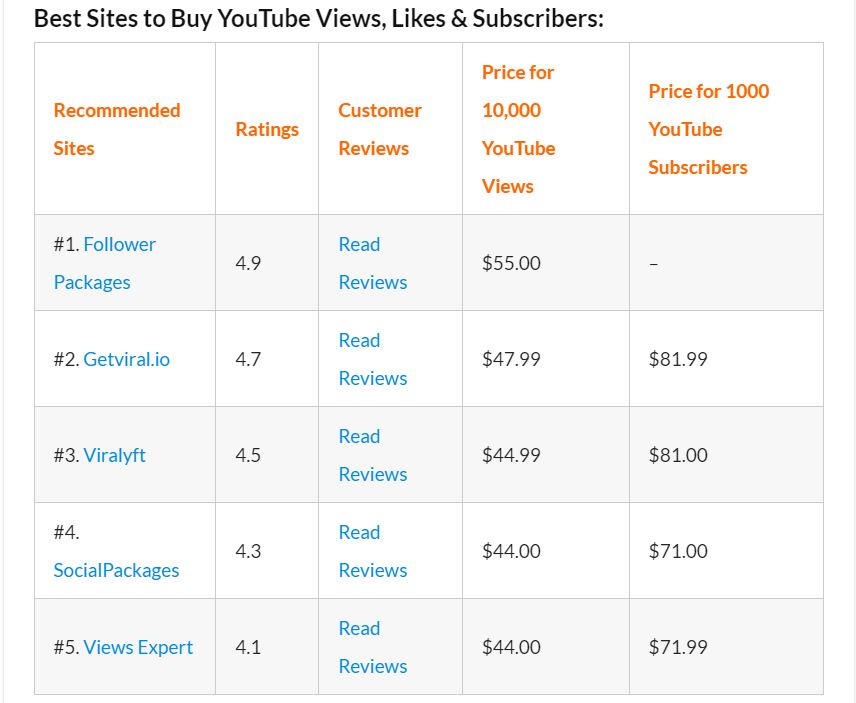
Task: Click the Recommended Sites column header
Action: coord(116,129)
